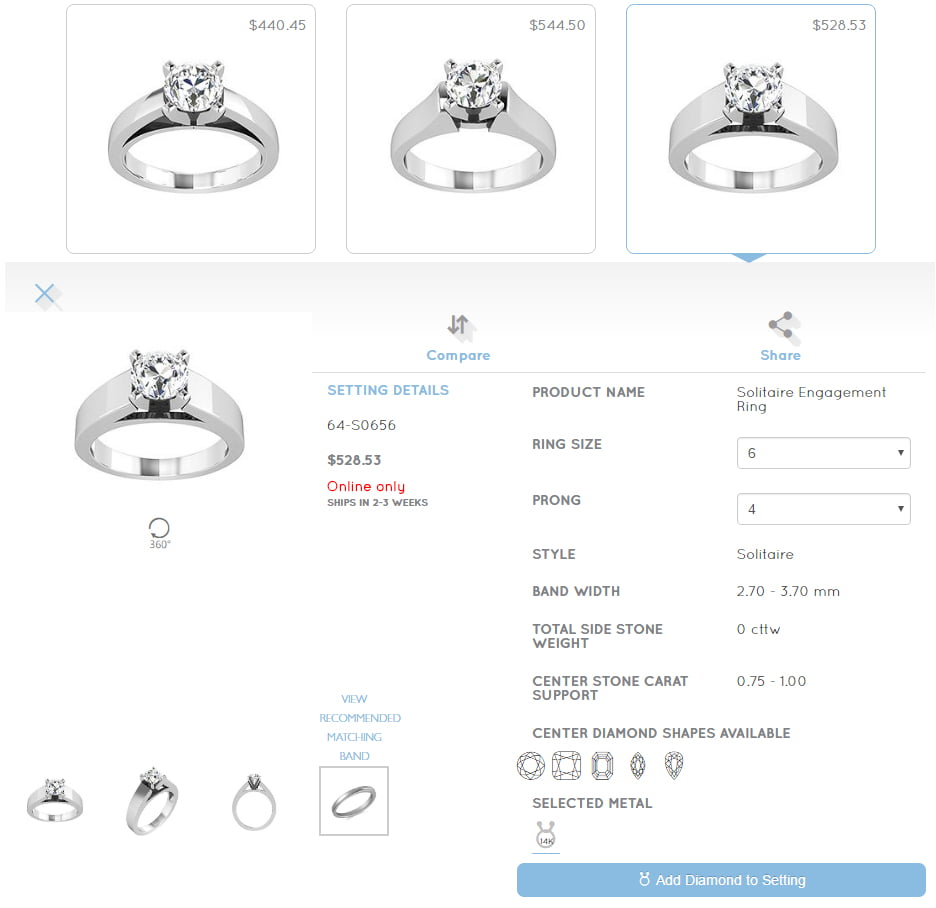
Task: Select the round diamond shape icon
Action: pyautogui.click(x=531, y=765)
